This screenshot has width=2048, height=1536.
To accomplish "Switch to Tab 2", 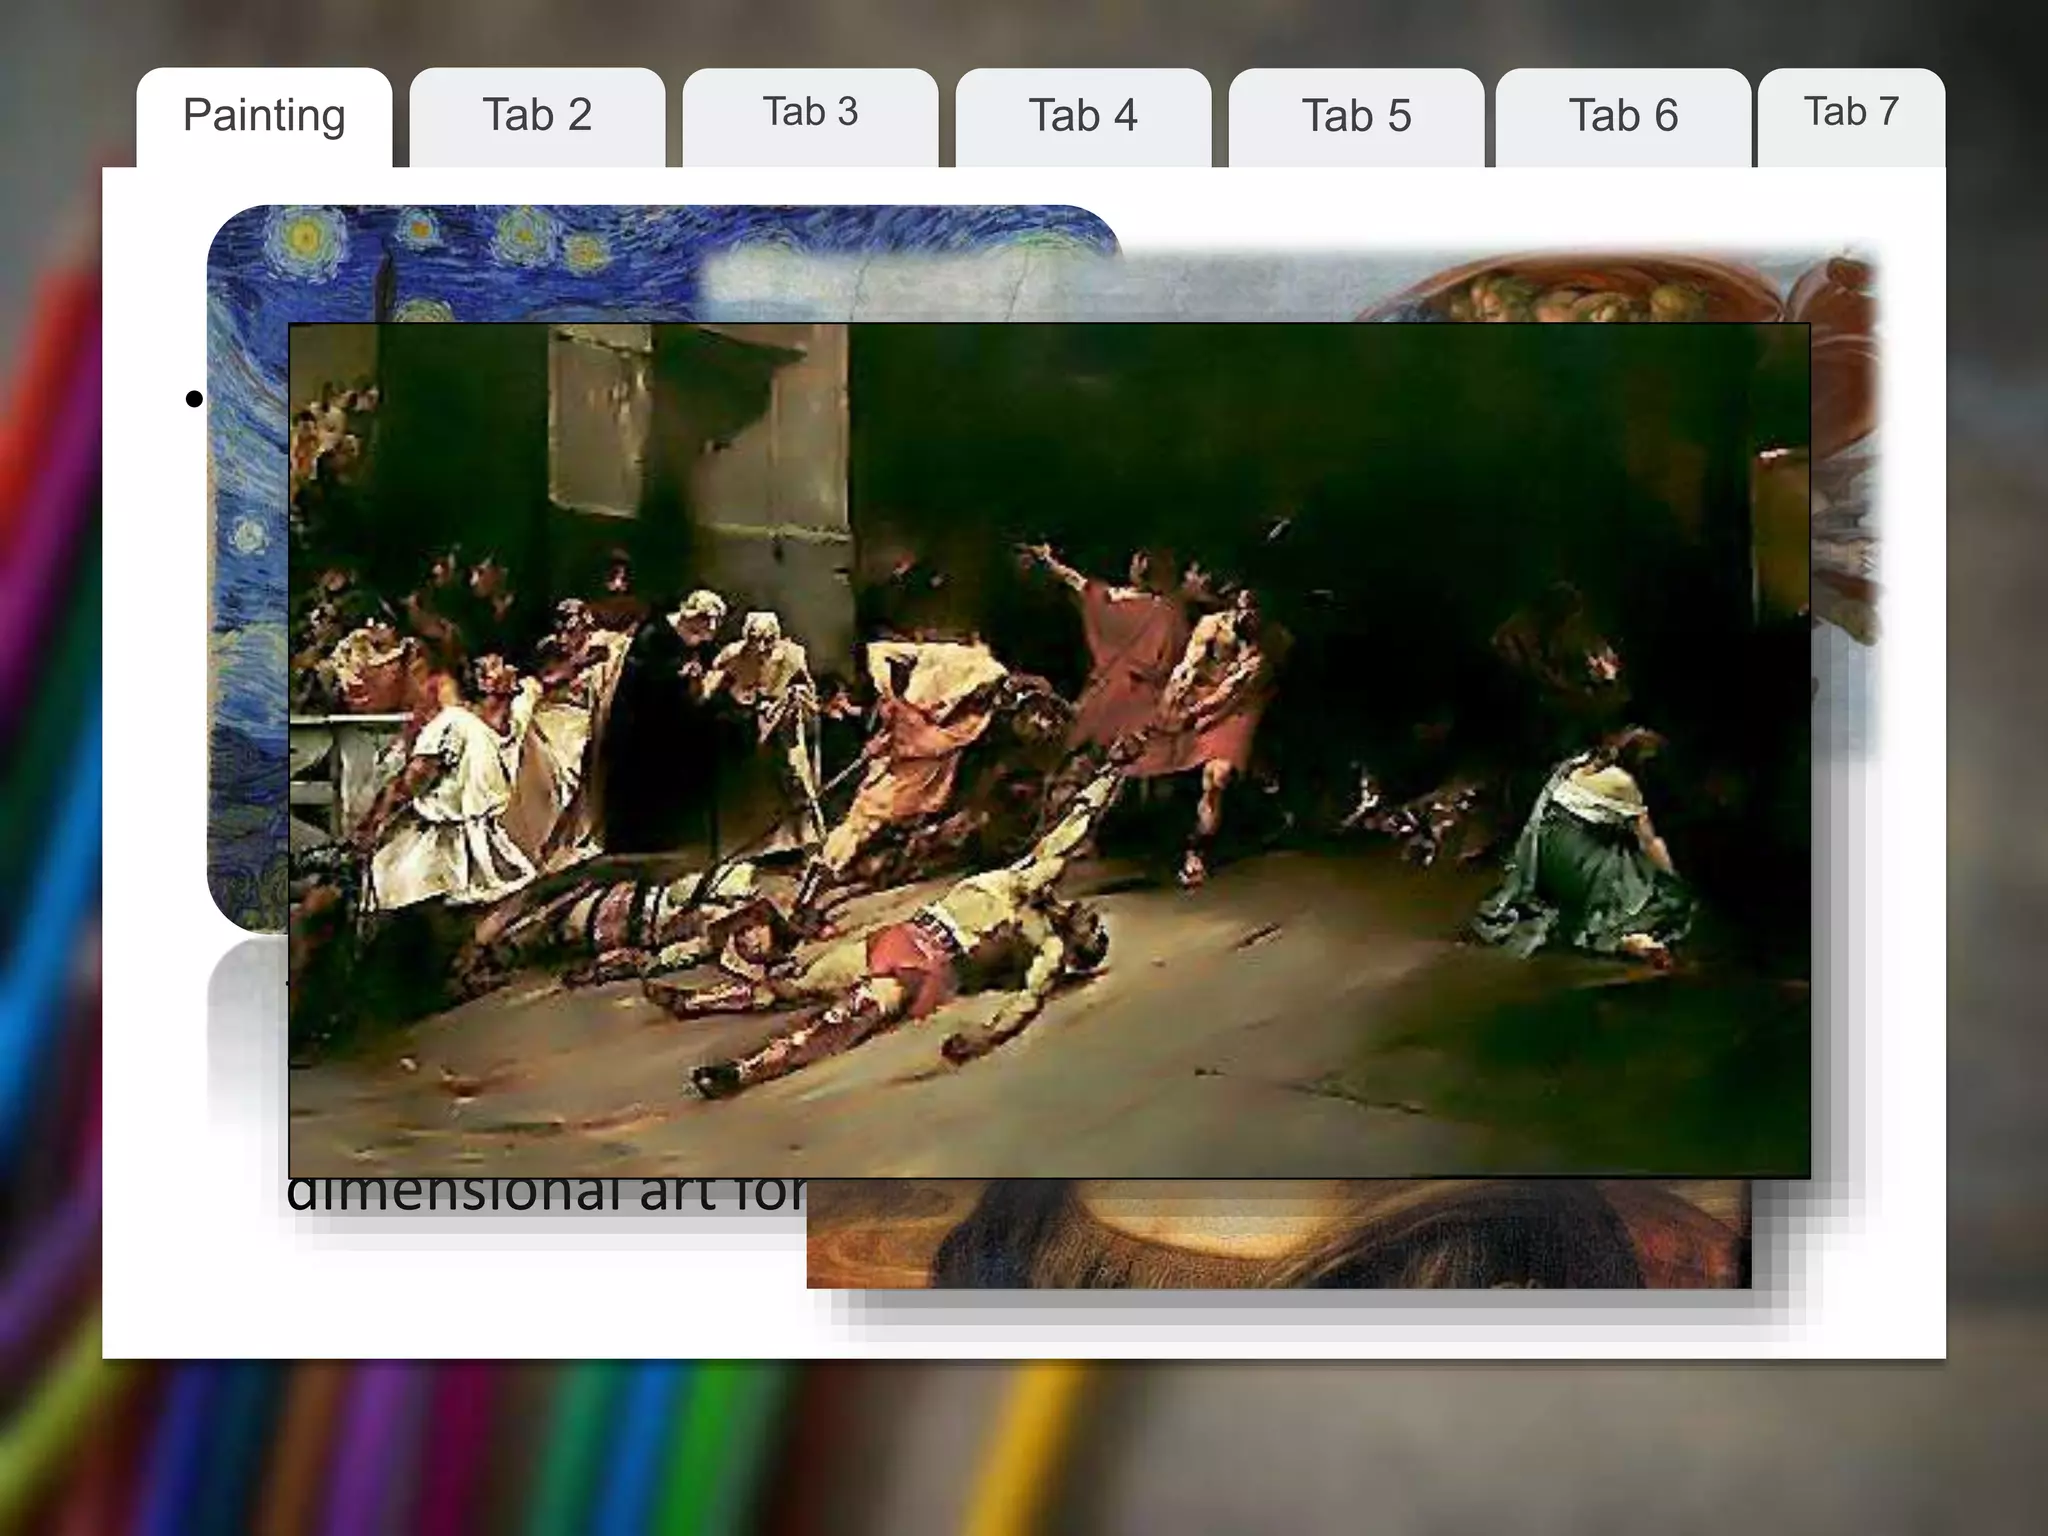I will [x=537, y=116].
